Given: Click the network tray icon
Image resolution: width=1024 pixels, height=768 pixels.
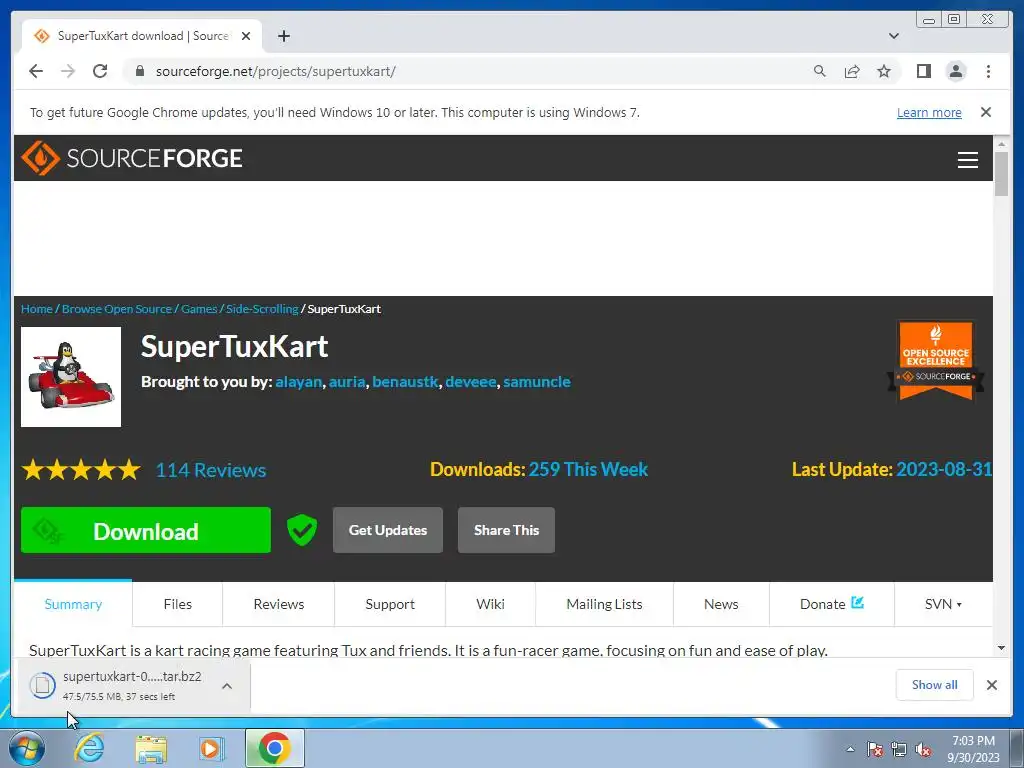Looking at the screenshot, I should (899, 749).
